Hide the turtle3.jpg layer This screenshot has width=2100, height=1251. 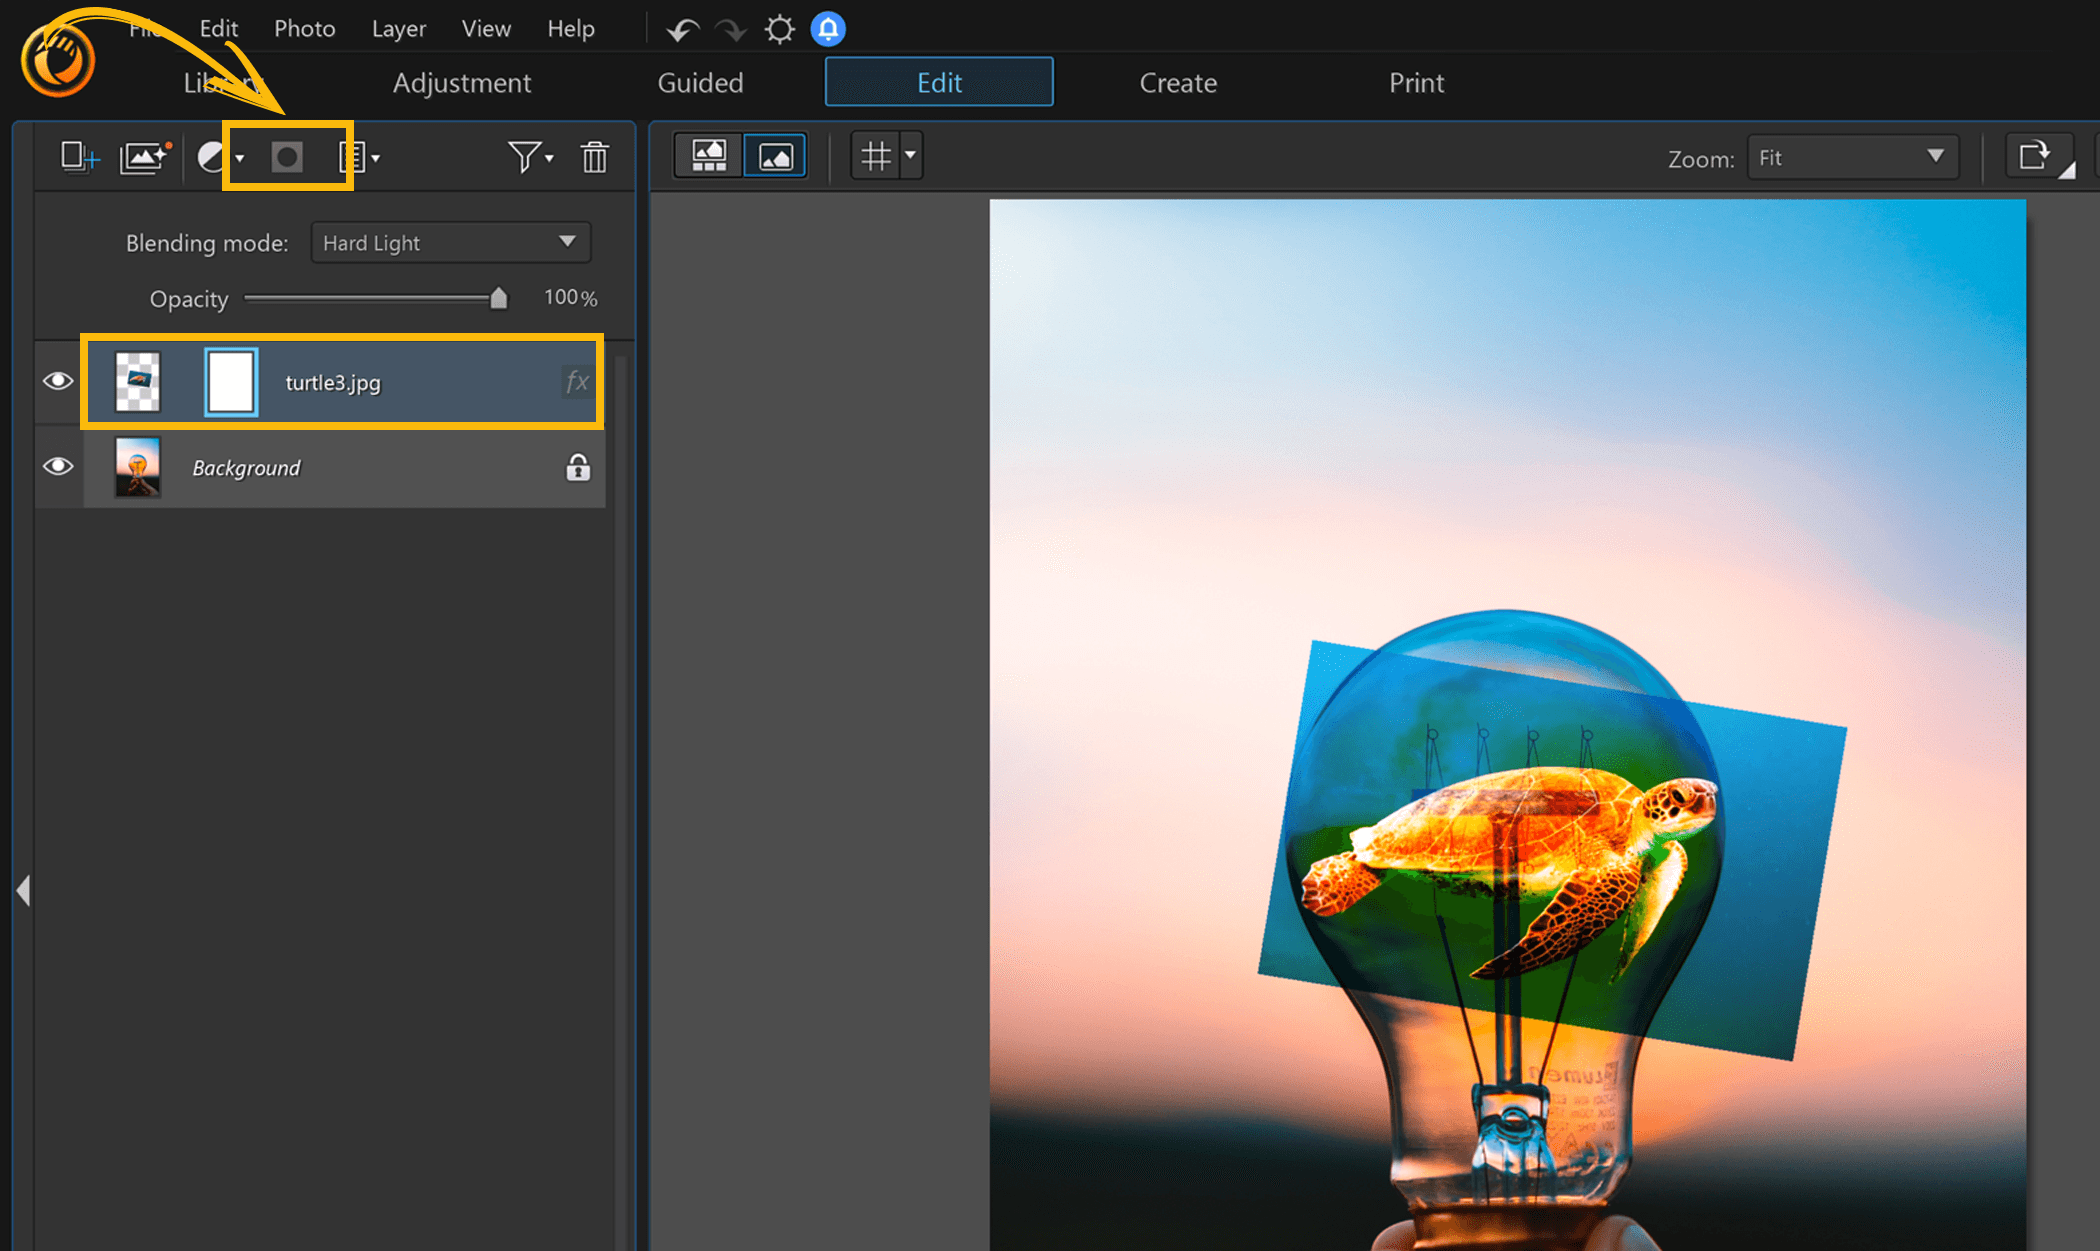point(57,381)
